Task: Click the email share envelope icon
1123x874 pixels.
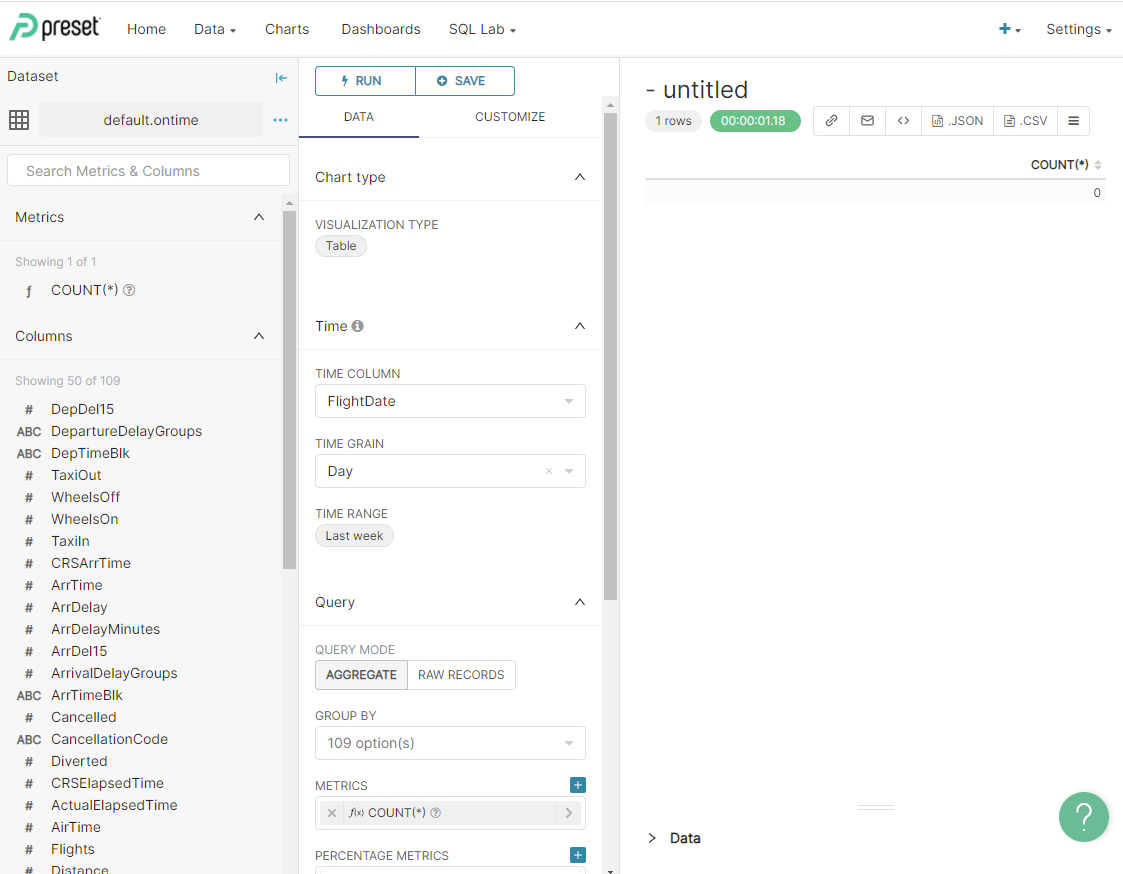Action: pos(867,121)
